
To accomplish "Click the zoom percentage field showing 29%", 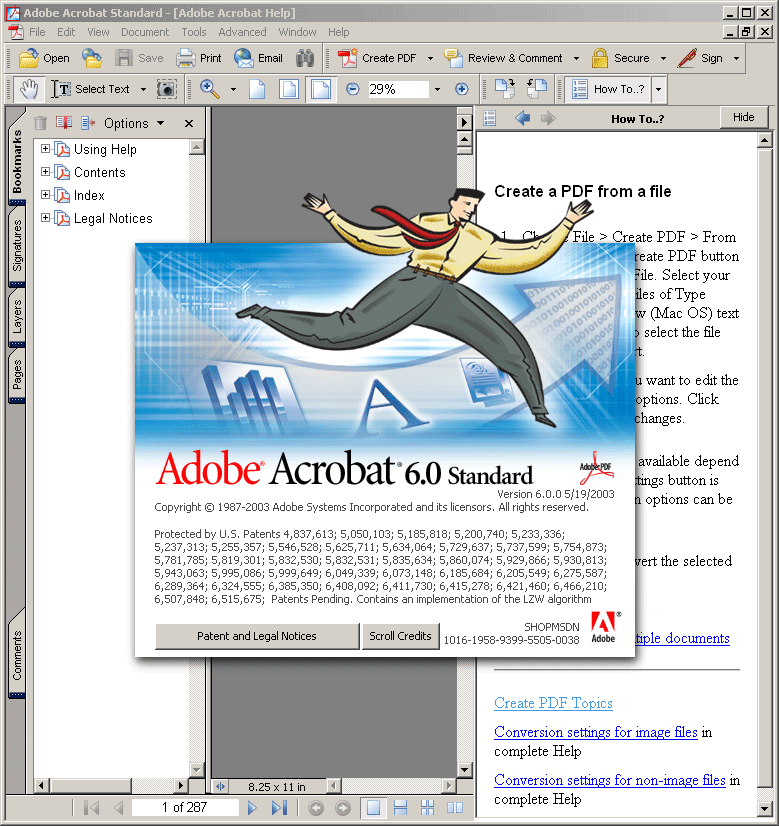I will coord(397,89).
